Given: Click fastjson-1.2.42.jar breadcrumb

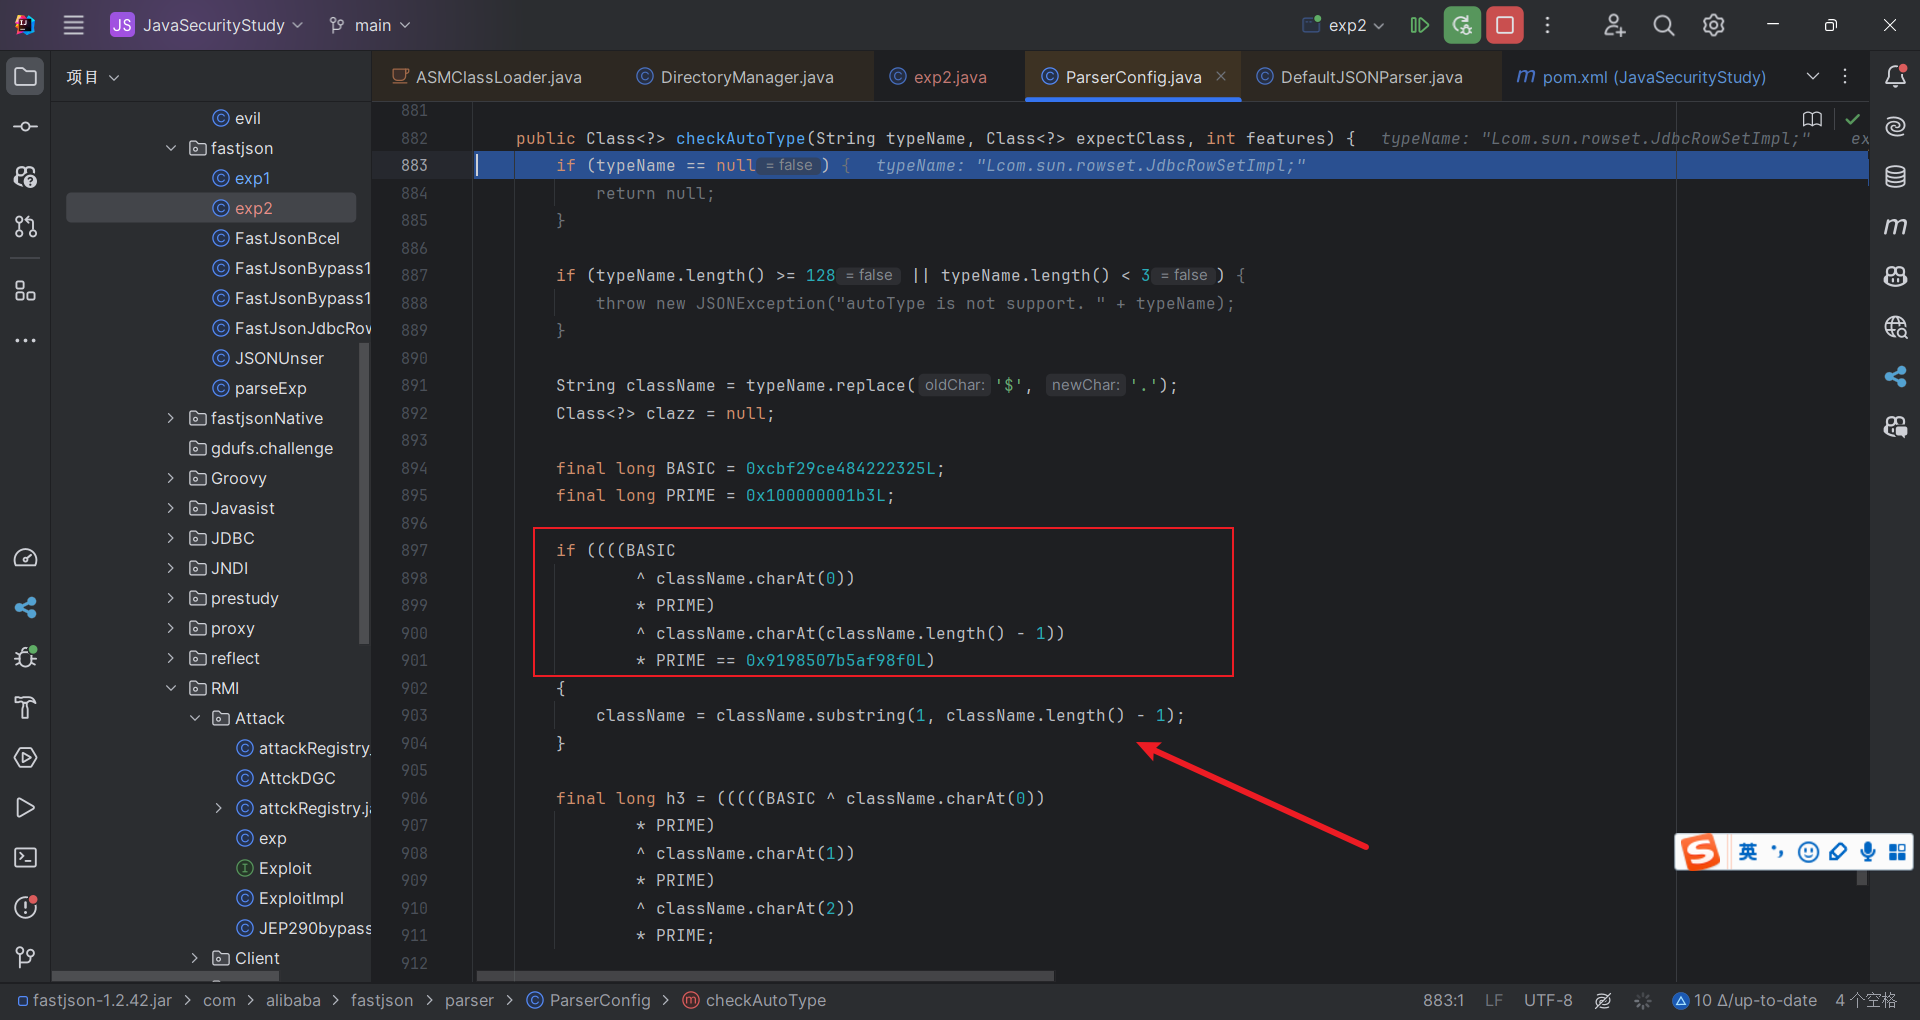Looking at the screenshot, I should pos(95,1000).
